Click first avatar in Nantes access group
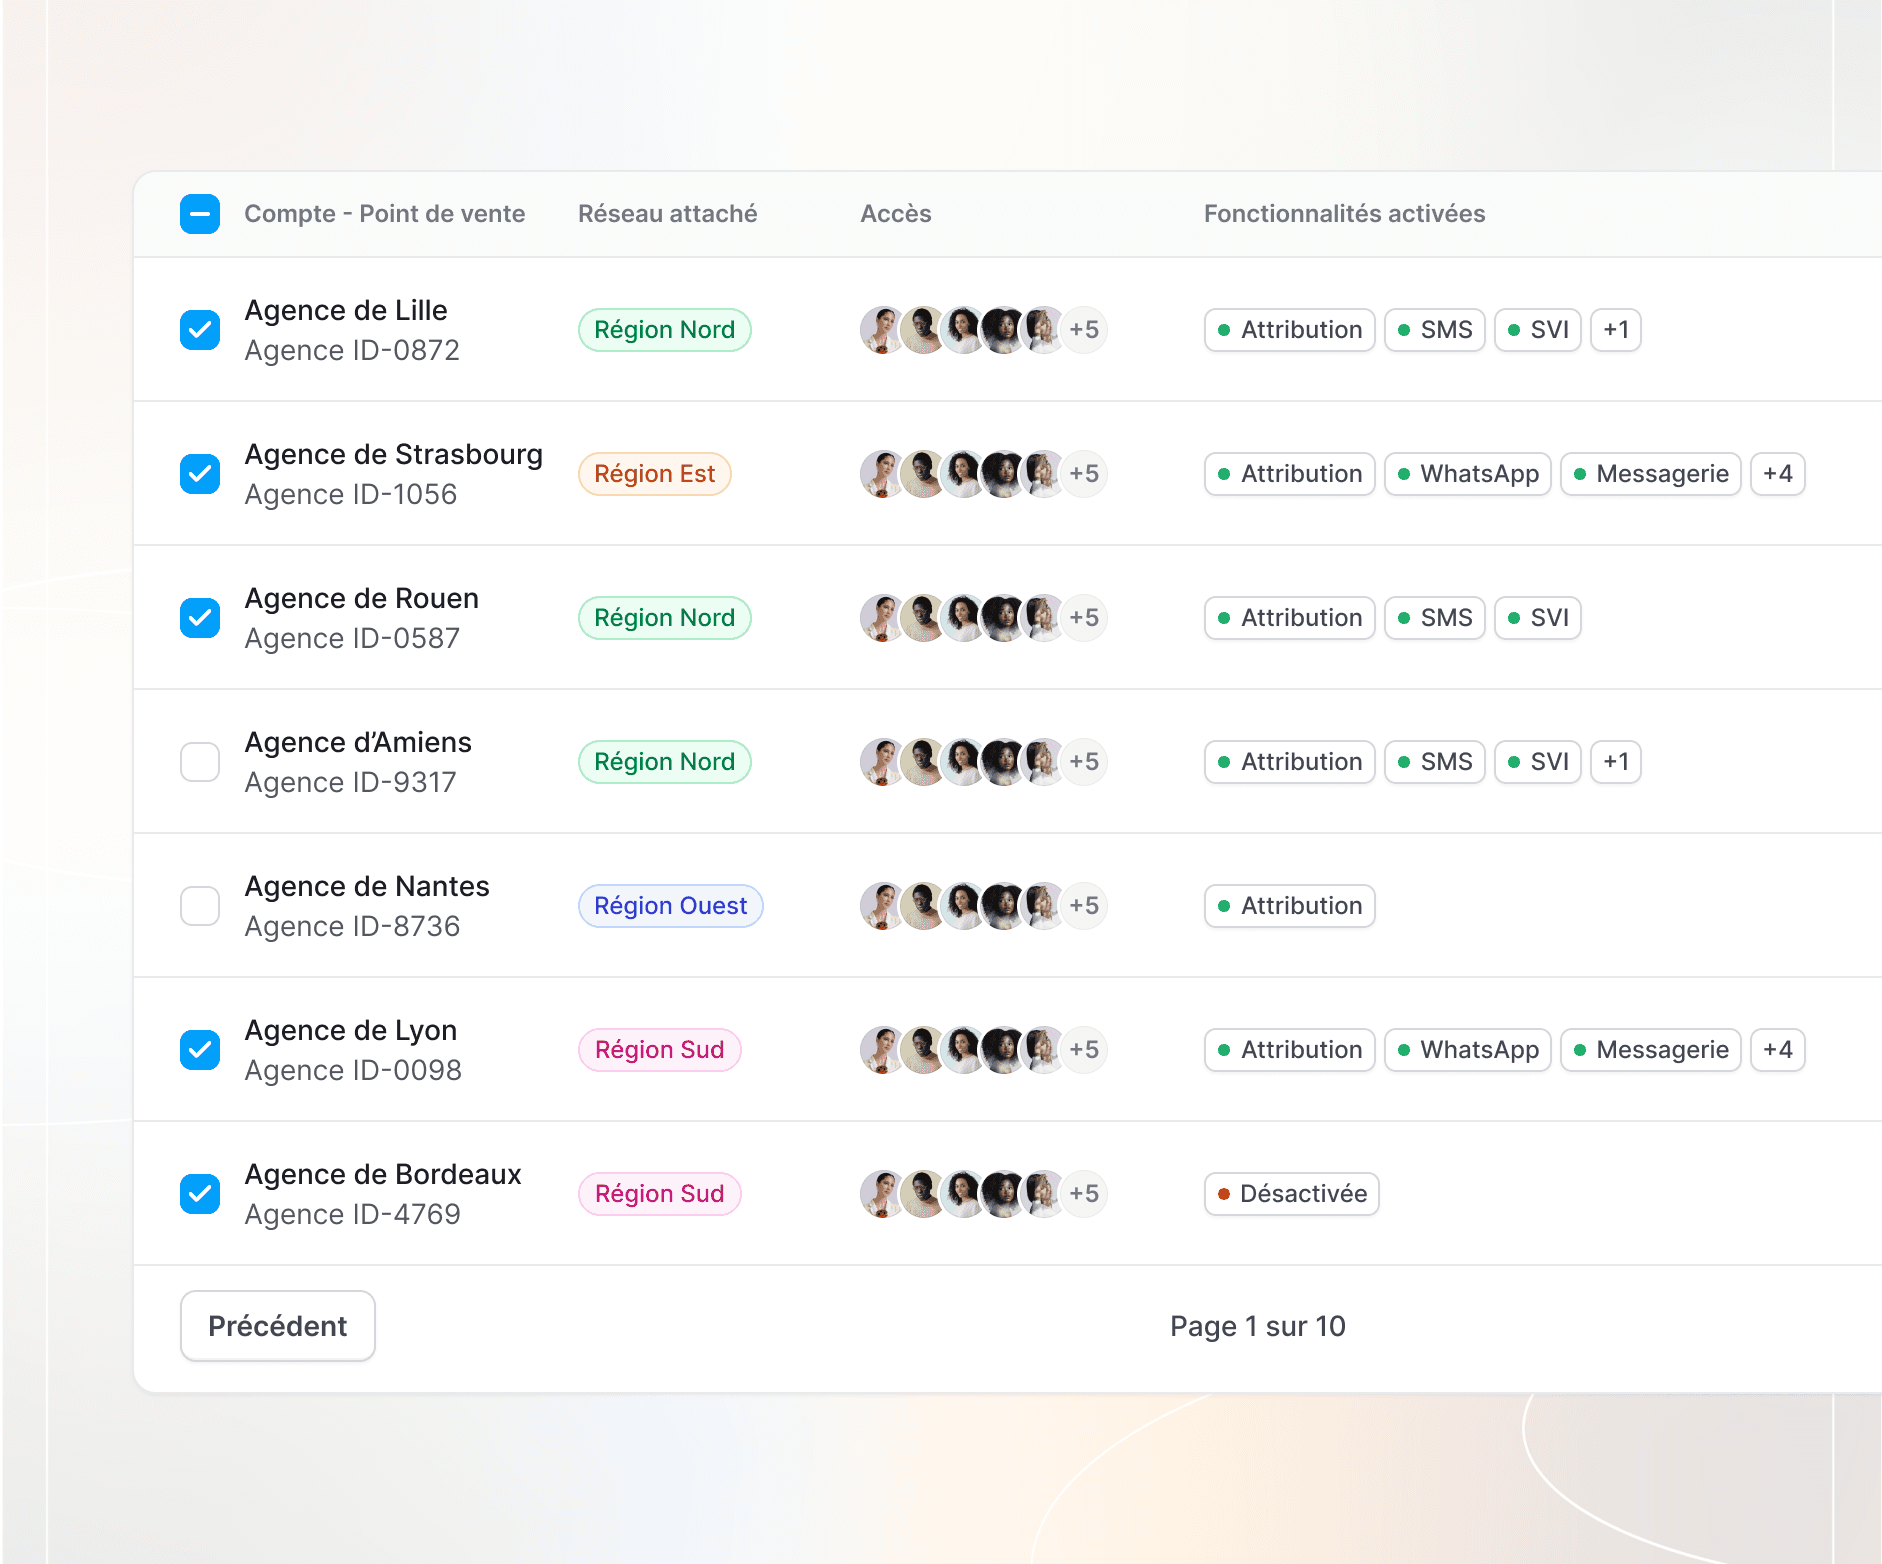This screenshot has width=1882, height=1564. pyautogui.click(x=881, y=906)
